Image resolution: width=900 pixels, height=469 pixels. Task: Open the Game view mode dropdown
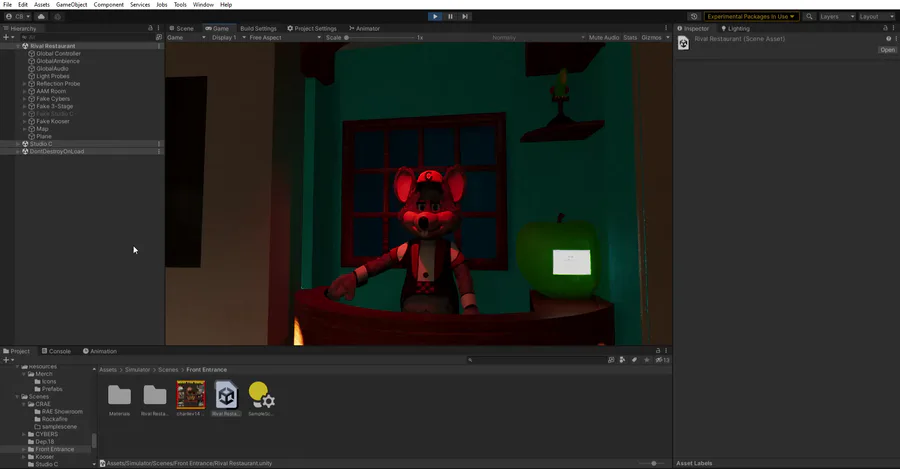(x=186, y=37)
